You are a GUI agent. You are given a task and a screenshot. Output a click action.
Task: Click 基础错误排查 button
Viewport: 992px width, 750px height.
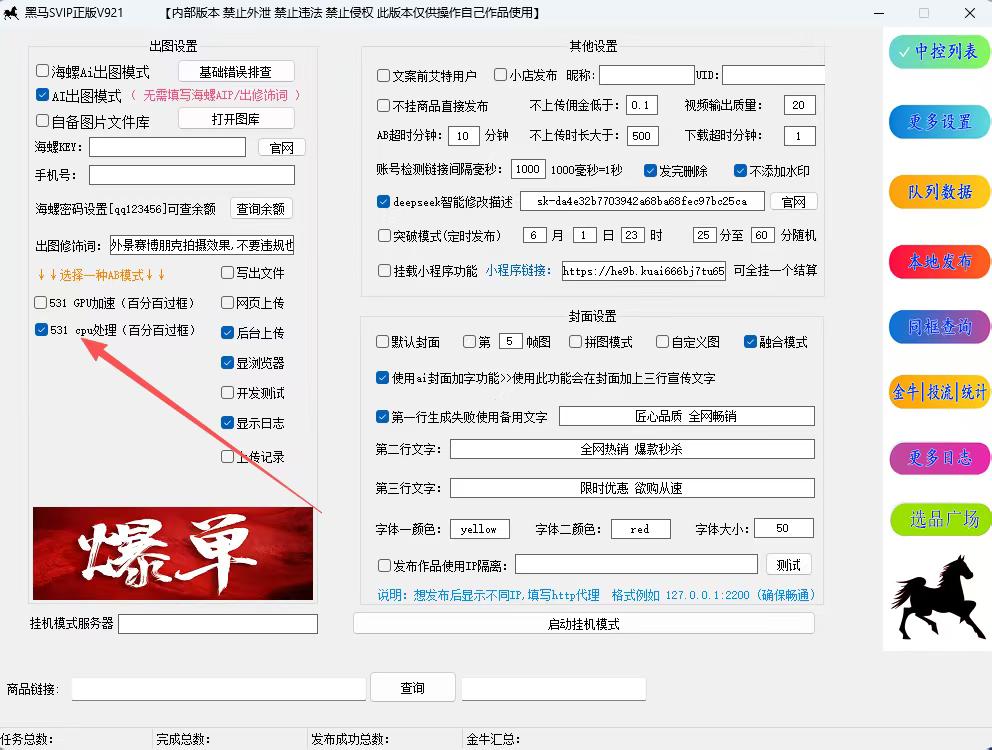(236, 72)
